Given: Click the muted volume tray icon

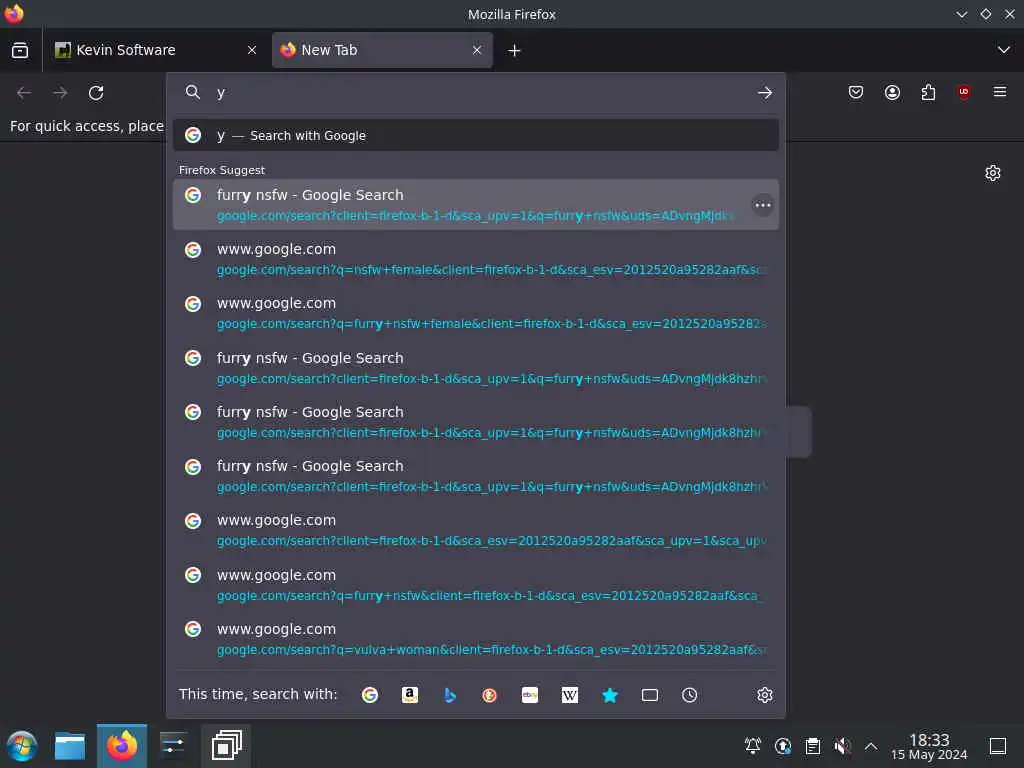Looking at the screenshot, I should pyautogui.click(x=842, y=746).
